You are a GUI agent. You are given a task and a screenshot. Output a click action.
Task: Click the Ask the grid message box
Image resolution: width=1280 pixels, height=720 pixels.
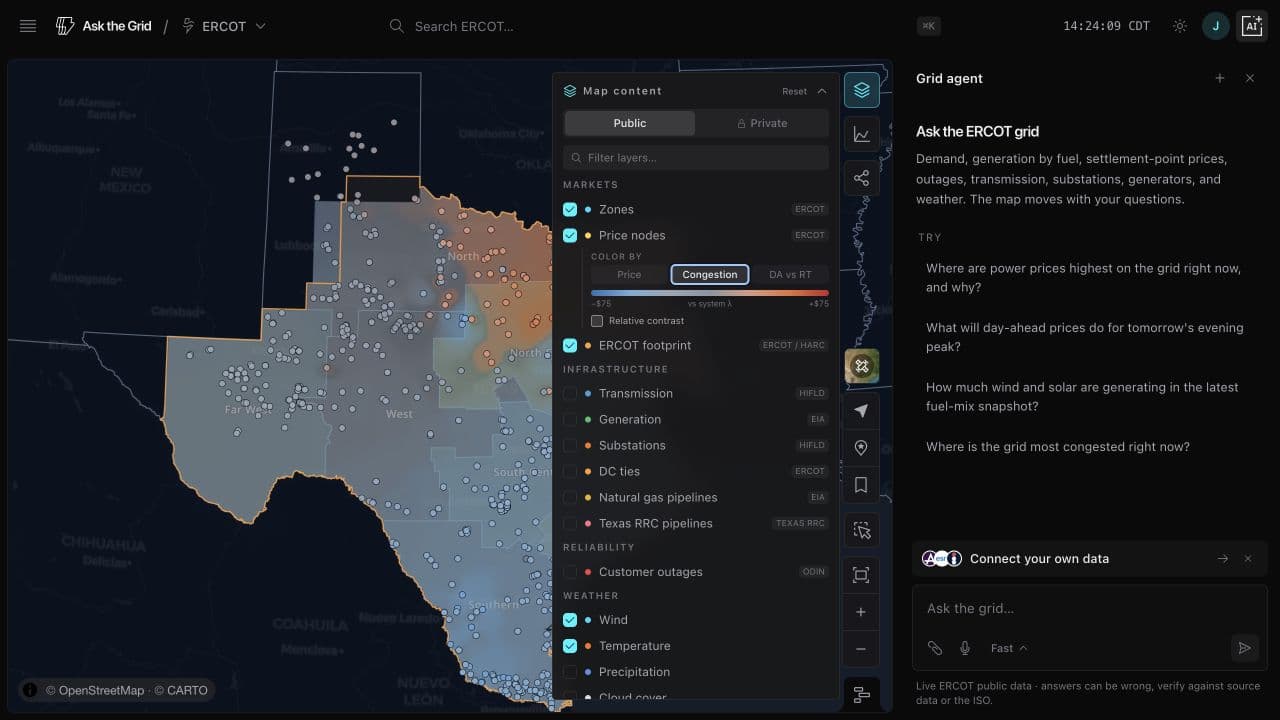1089,608
